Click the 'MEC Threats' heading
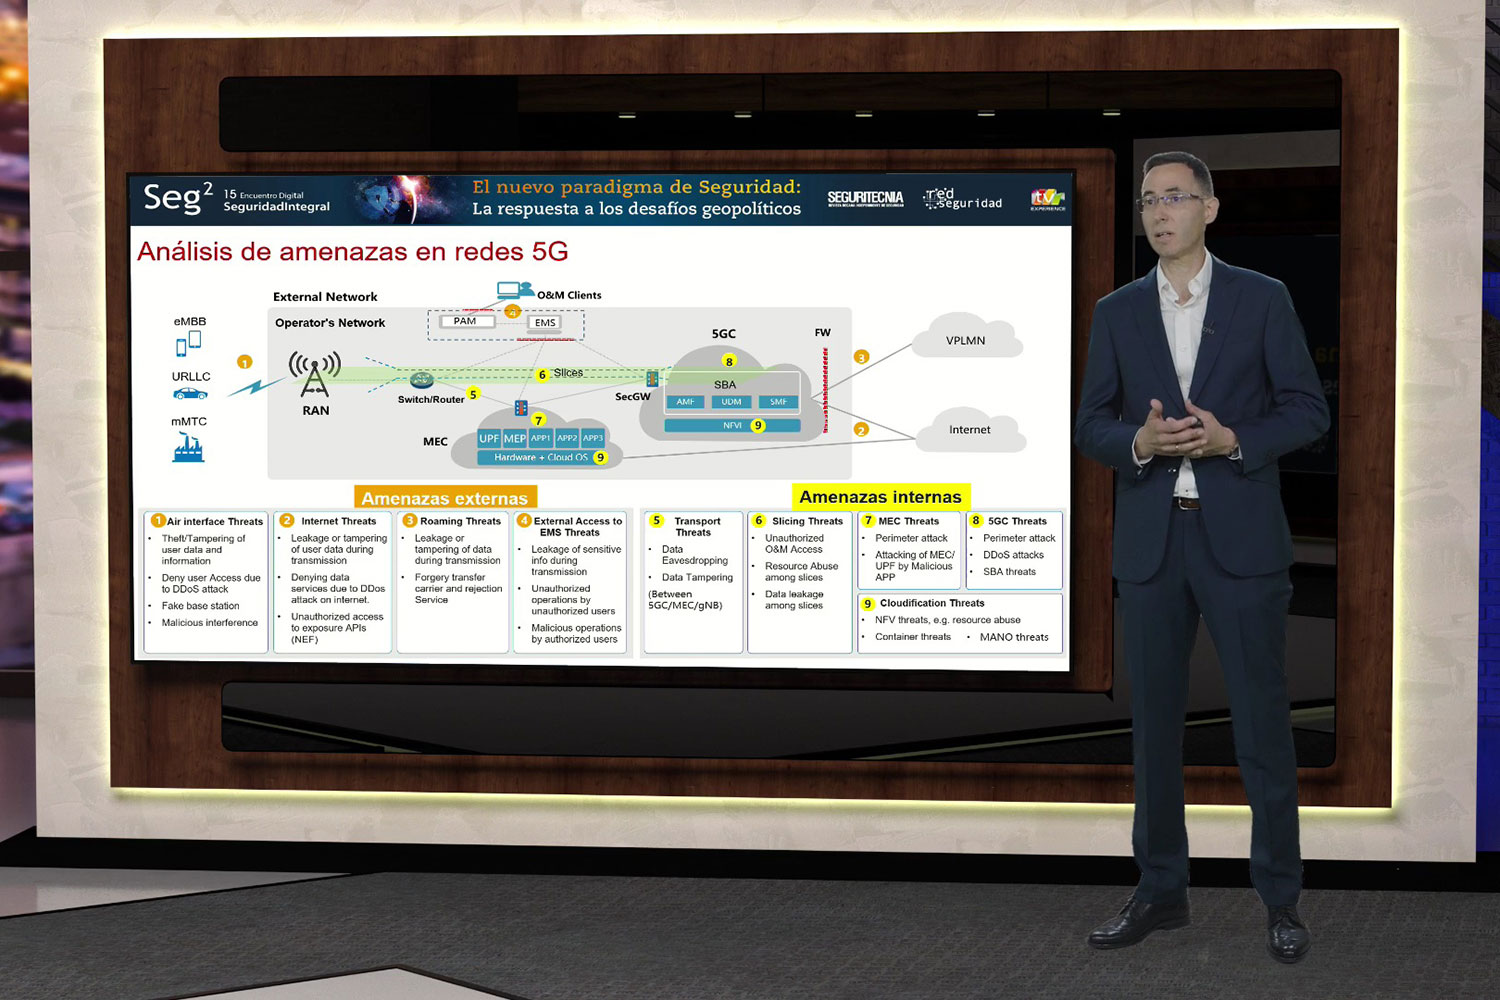Viewport: 1500px width, 1000px height. pos(909,521)
